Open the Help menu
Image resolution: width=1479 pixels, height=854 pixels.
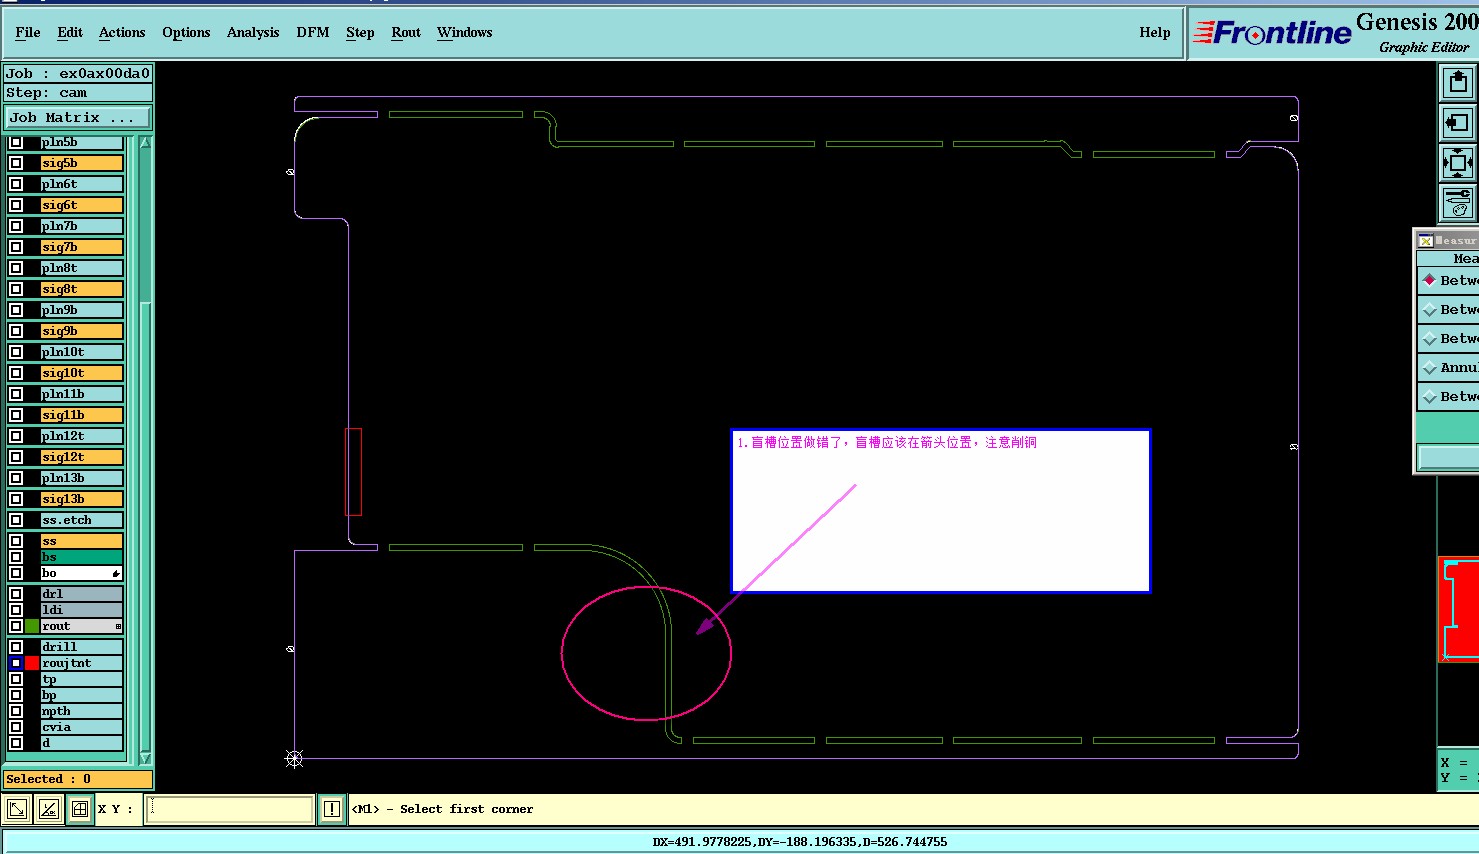pos(1155,32)
